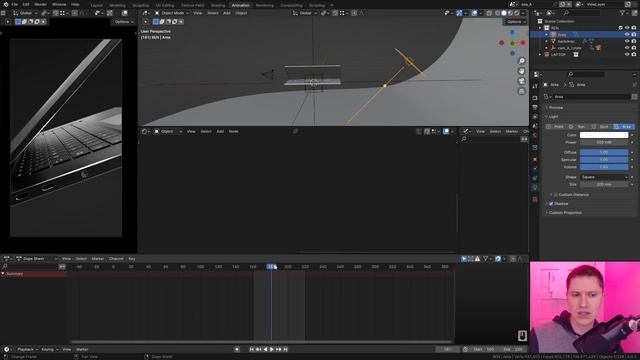The width and height of the screenshot is (640, 360).
Task: Expand the Custom Properties panel
Action: [565, 213]
